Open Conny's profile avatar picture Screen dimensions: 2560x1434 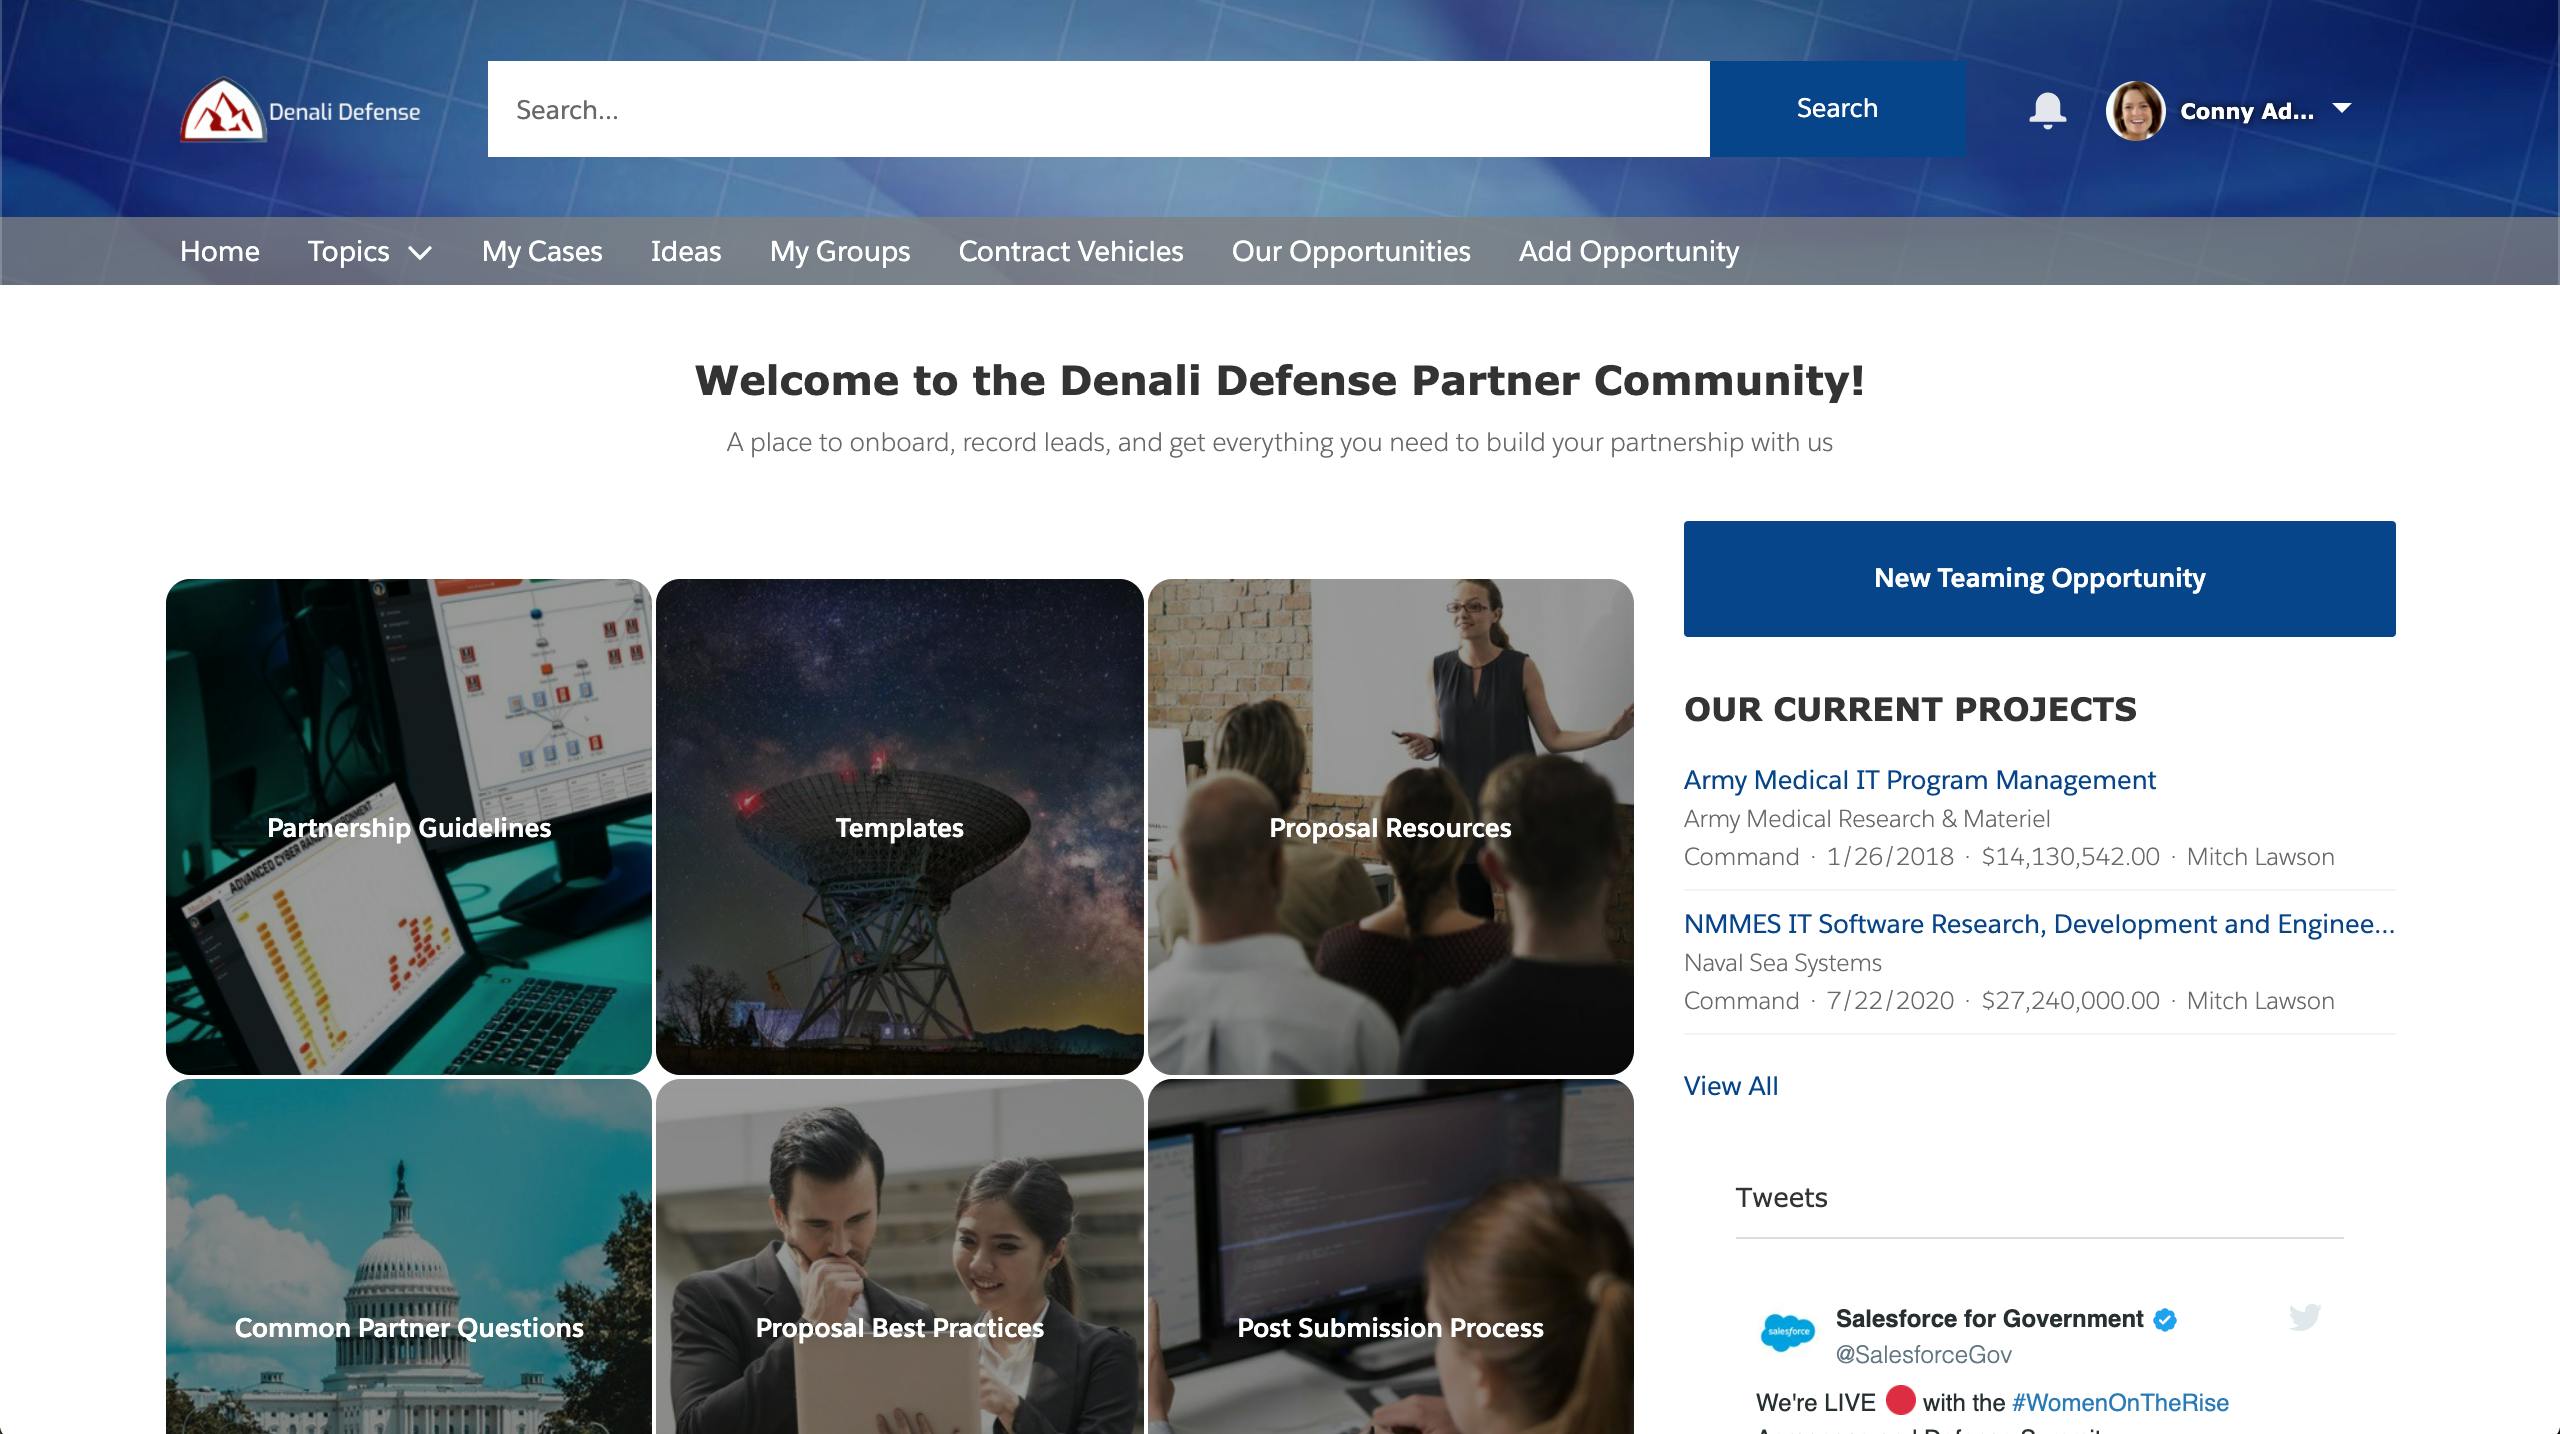coord(2135,110)
